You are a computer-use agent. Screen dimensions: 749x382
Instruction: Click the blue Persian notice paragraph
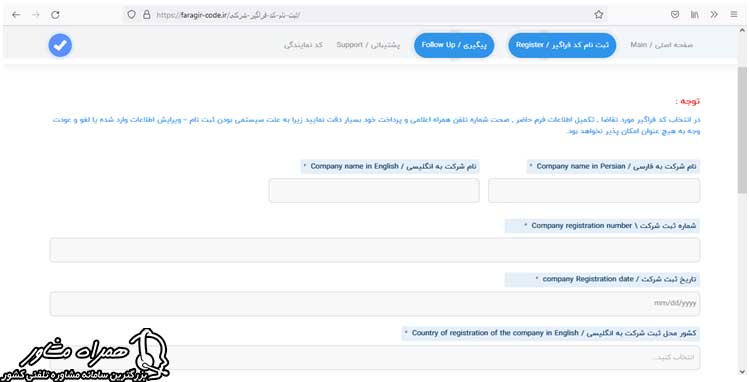tap(376, 125)
